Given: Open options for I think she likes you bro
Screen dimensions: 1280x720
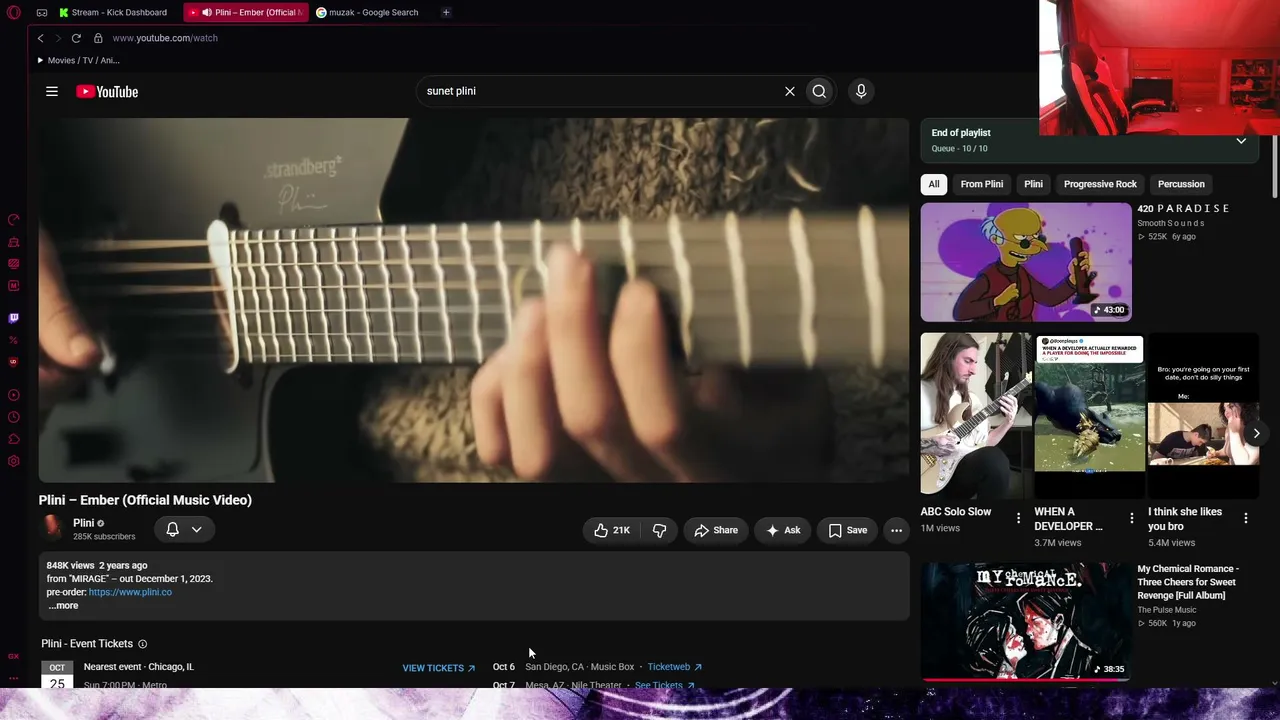Looking at the screenshot, I should (1246, 518).
